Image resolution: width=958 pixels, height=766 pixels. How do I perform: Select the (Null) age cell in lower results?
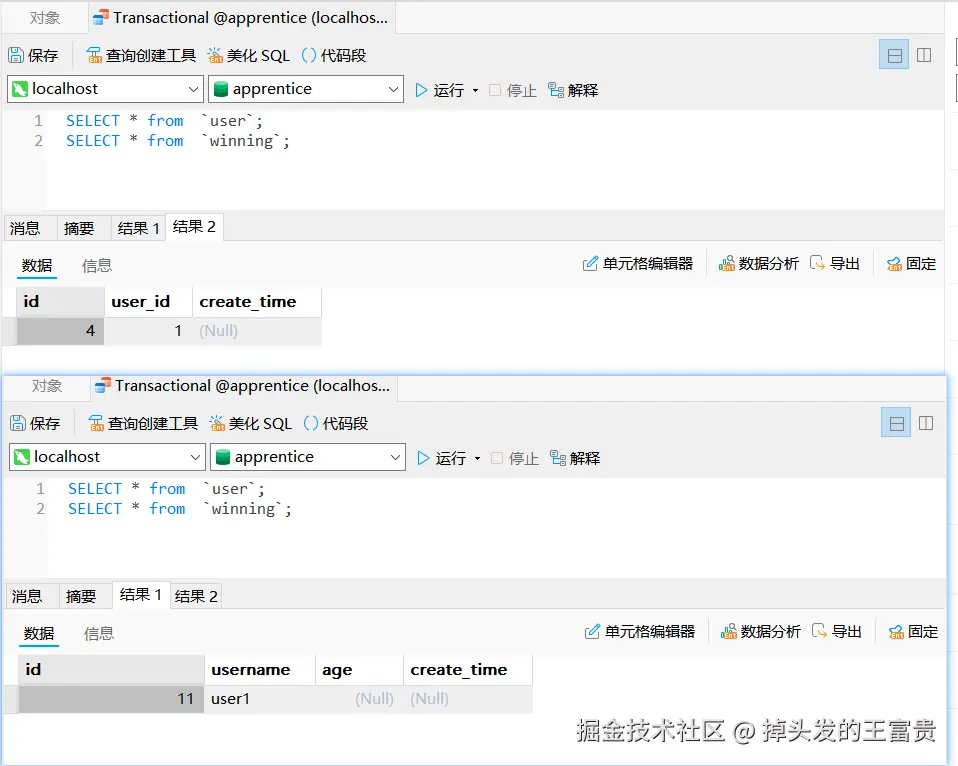pos(359,699)
